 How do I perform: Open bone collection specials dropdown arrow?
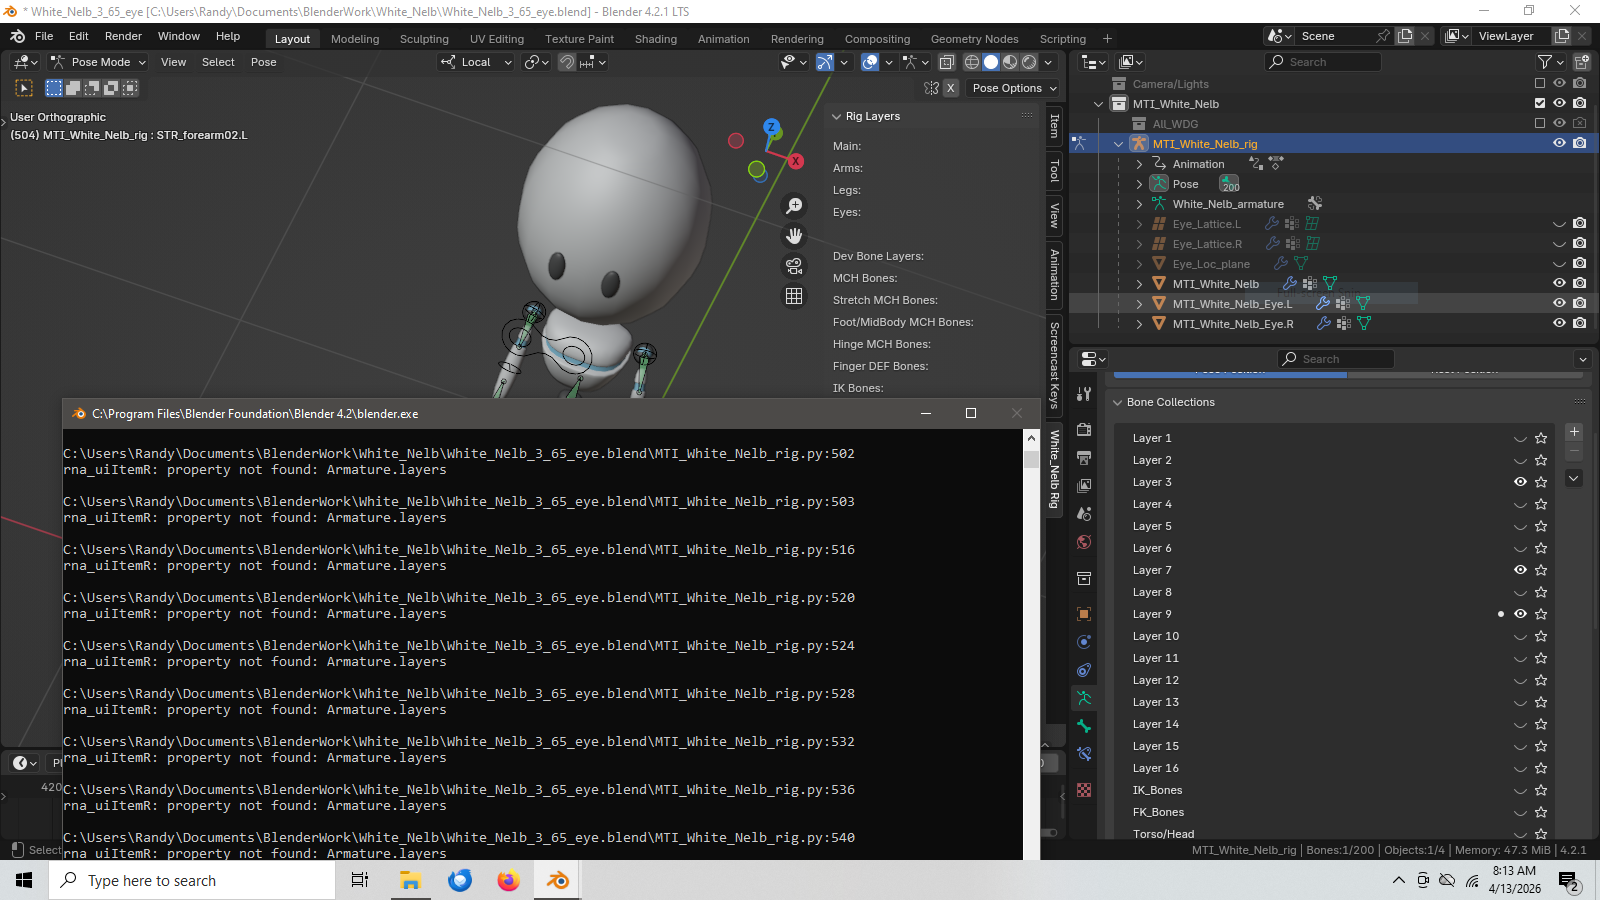[x=1574, y=478]
